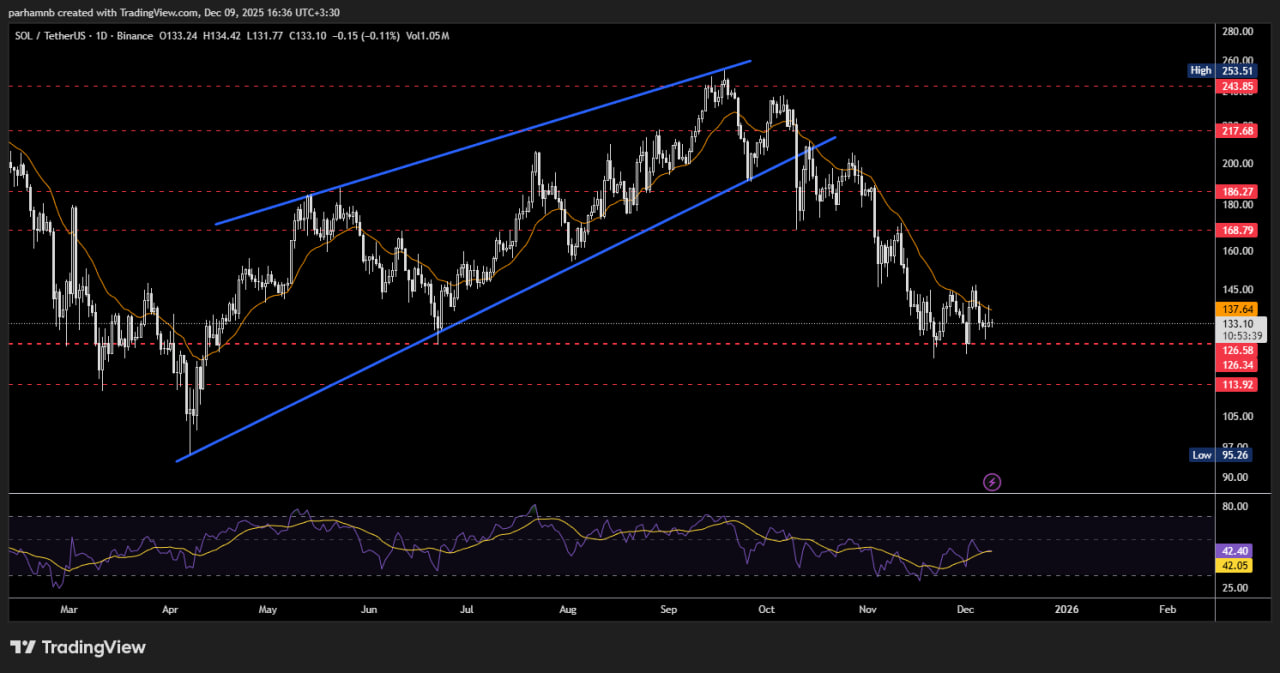1280x673 pixels.
Task: Click the 168.79 red price label
Action: coord(1237,230)
